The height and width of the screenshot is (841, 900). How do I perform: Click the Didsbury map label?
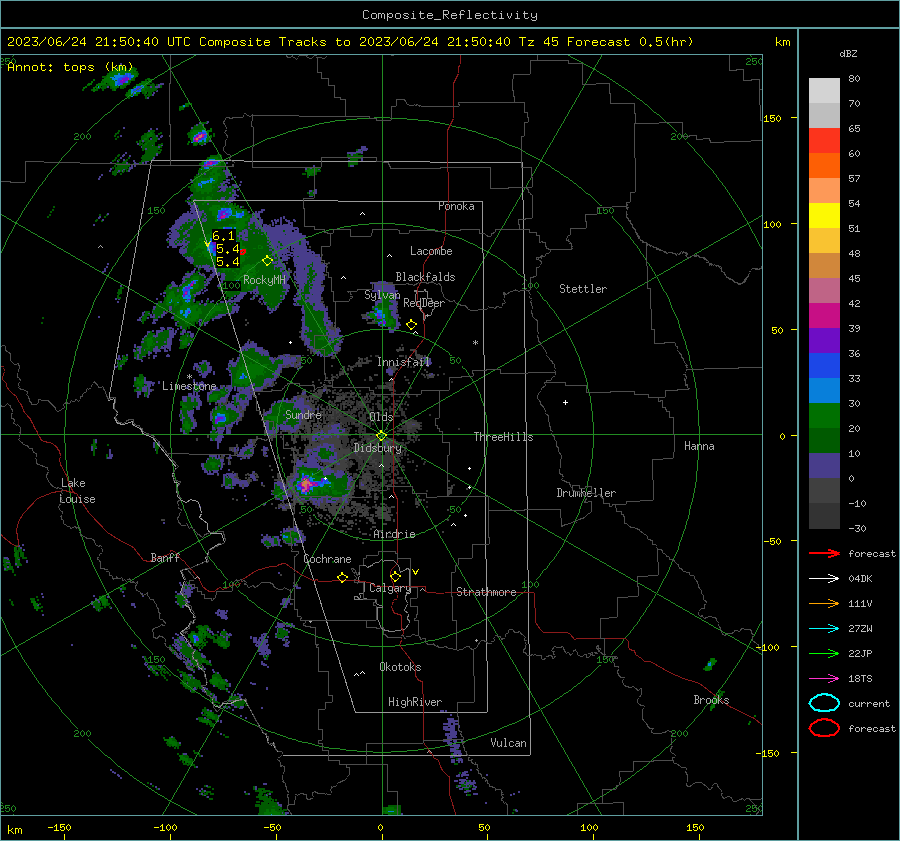(x=377, y=448)
